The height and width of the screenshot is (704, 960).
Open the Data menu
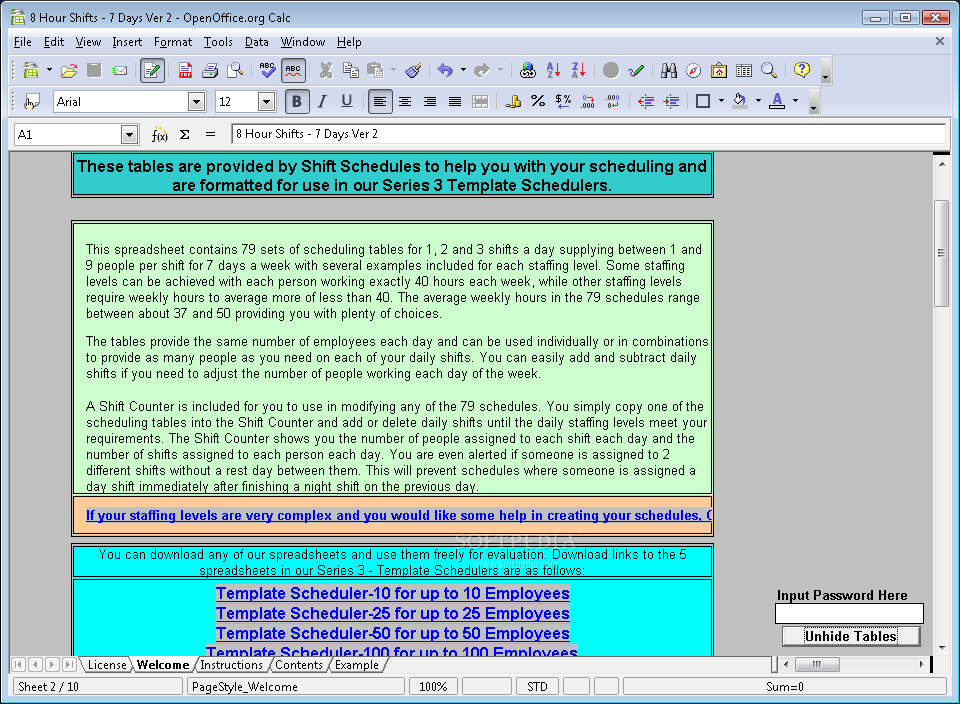pos(257,42)
